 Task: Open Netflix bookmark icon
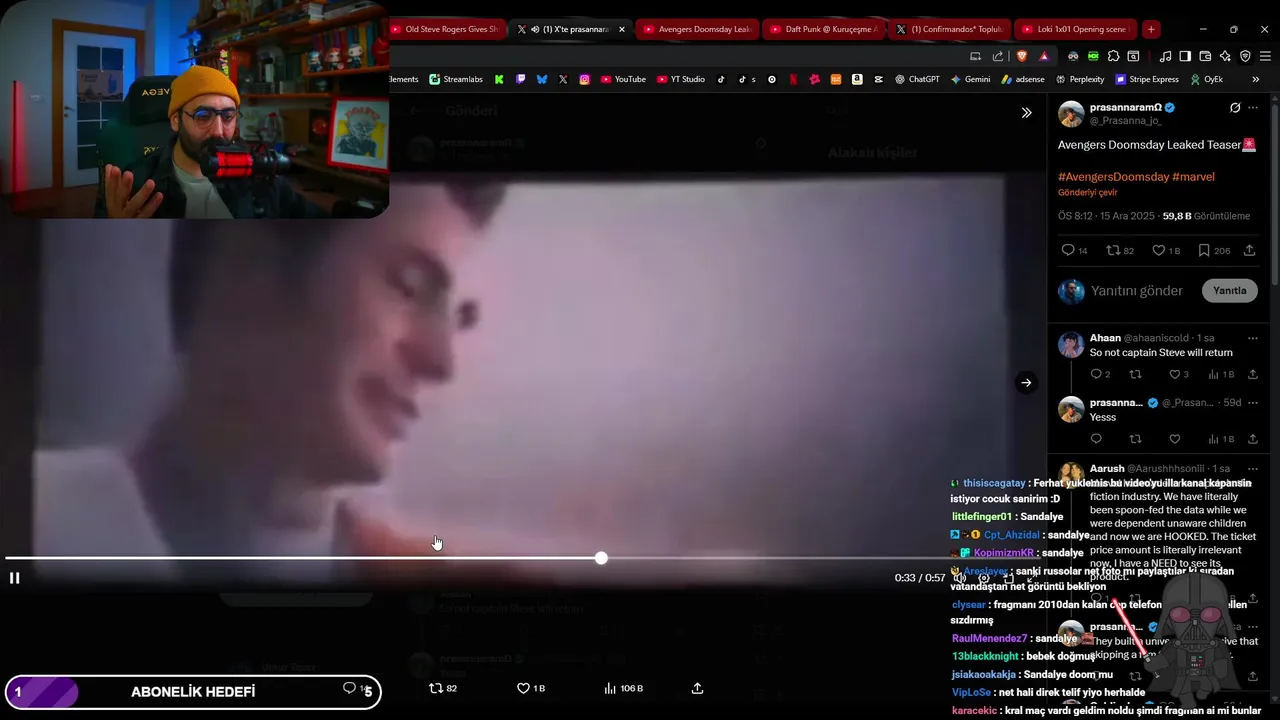point(793,79)
